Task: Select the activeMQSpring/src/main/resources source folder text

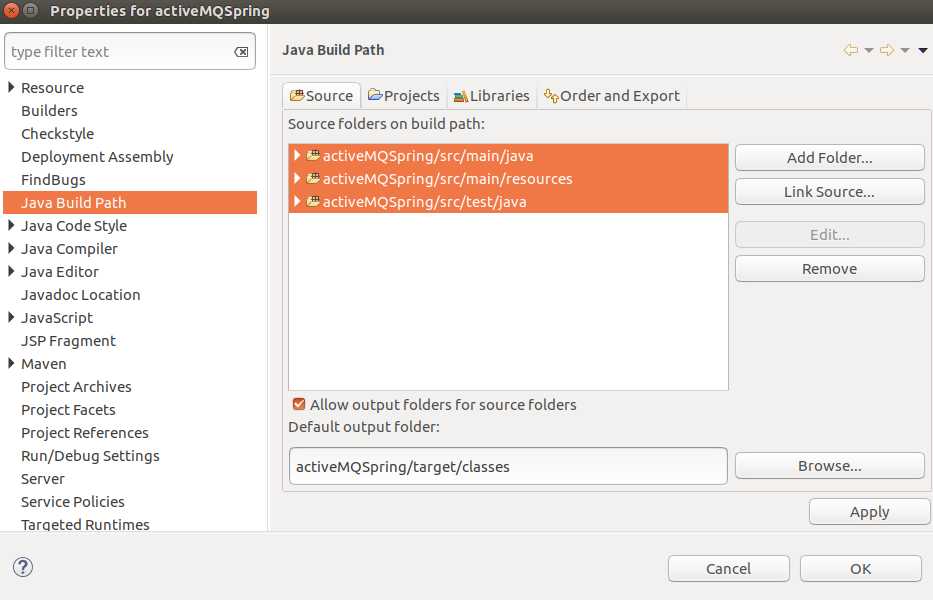Action: point(447,179)
